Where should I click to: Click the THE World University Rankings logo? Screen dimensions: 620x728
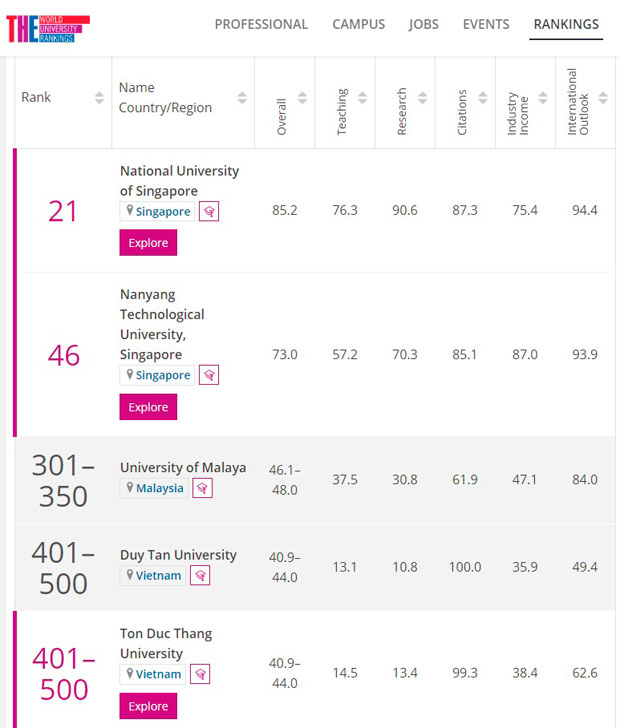(x=47, y=27)
